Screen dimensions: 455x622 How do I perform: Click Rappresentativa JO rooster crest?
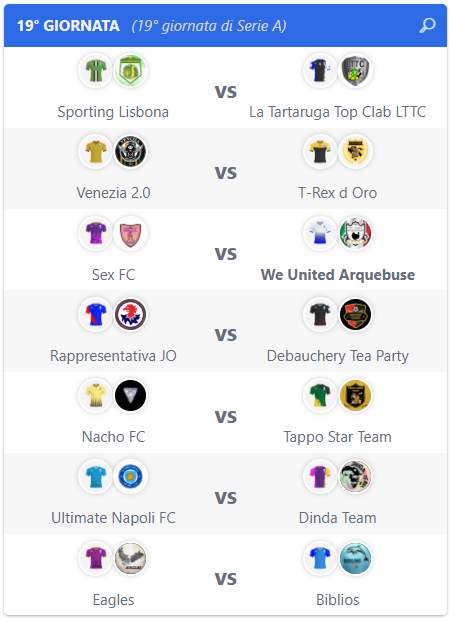(131, 315)
